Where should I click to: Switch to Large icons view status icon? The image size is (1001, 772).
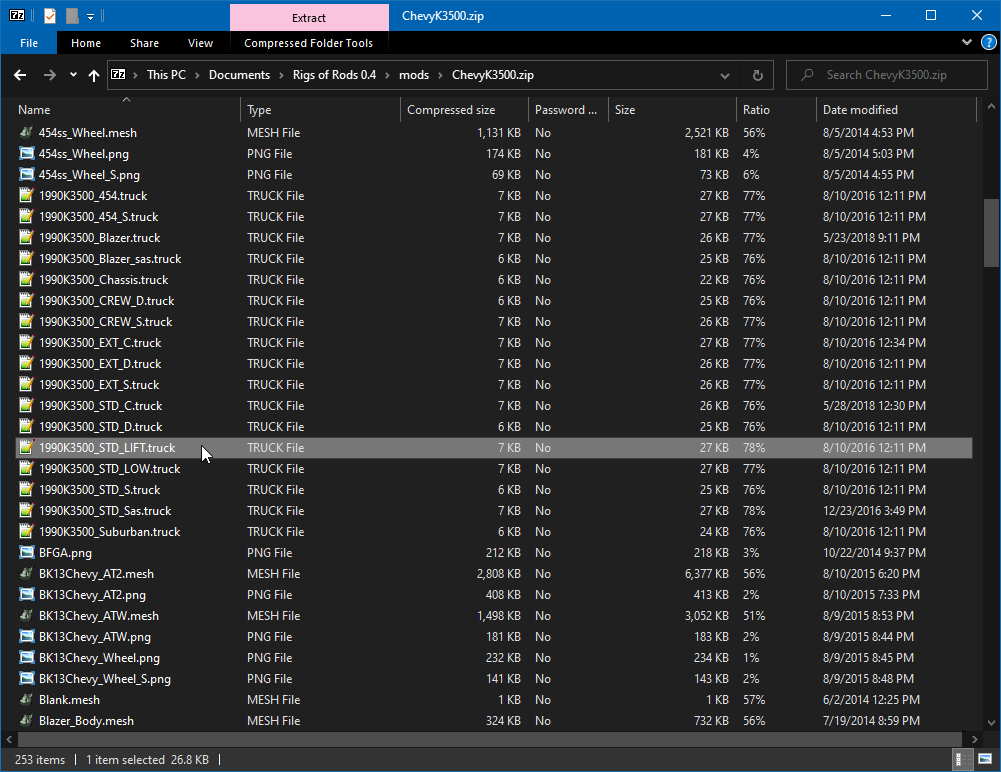[984, 759]
